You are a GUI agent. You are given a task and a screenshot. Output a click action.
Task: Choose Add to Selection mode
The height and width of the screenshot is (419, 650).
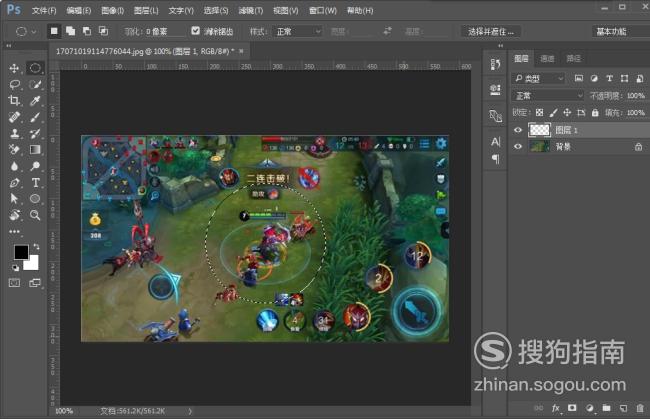pos(70,31)
